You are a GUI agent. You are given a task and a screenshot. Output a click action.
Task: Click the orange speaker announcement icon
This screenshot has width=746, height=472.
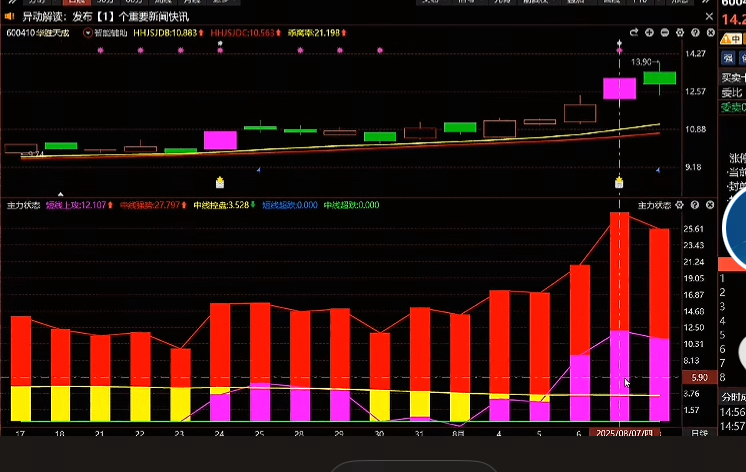click(9, 17)
